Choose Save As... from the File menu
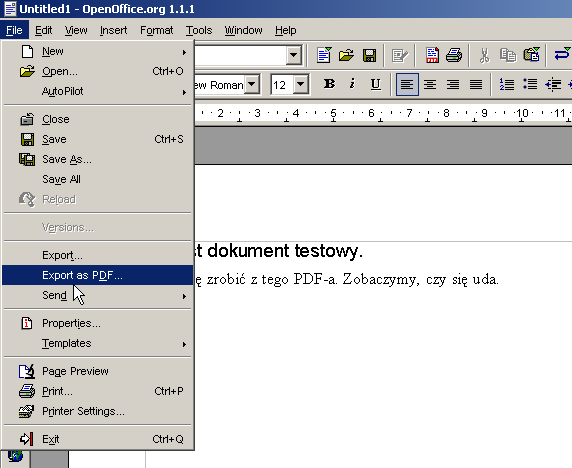This screenshot has width=572, height=468. (x=97, y=159)
